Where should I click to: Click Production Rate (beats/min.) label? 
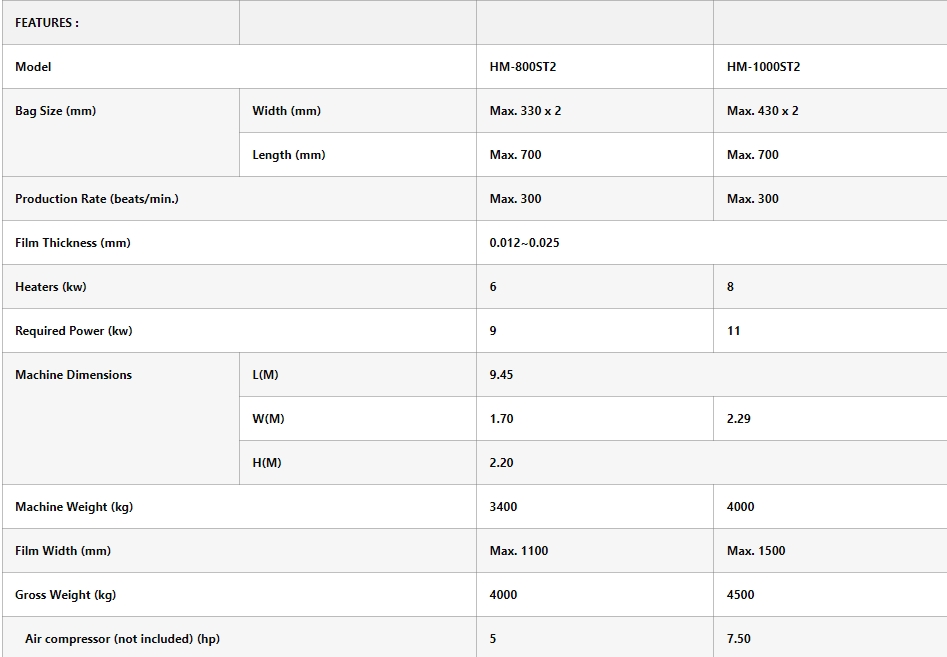click(x=97, y=199)
